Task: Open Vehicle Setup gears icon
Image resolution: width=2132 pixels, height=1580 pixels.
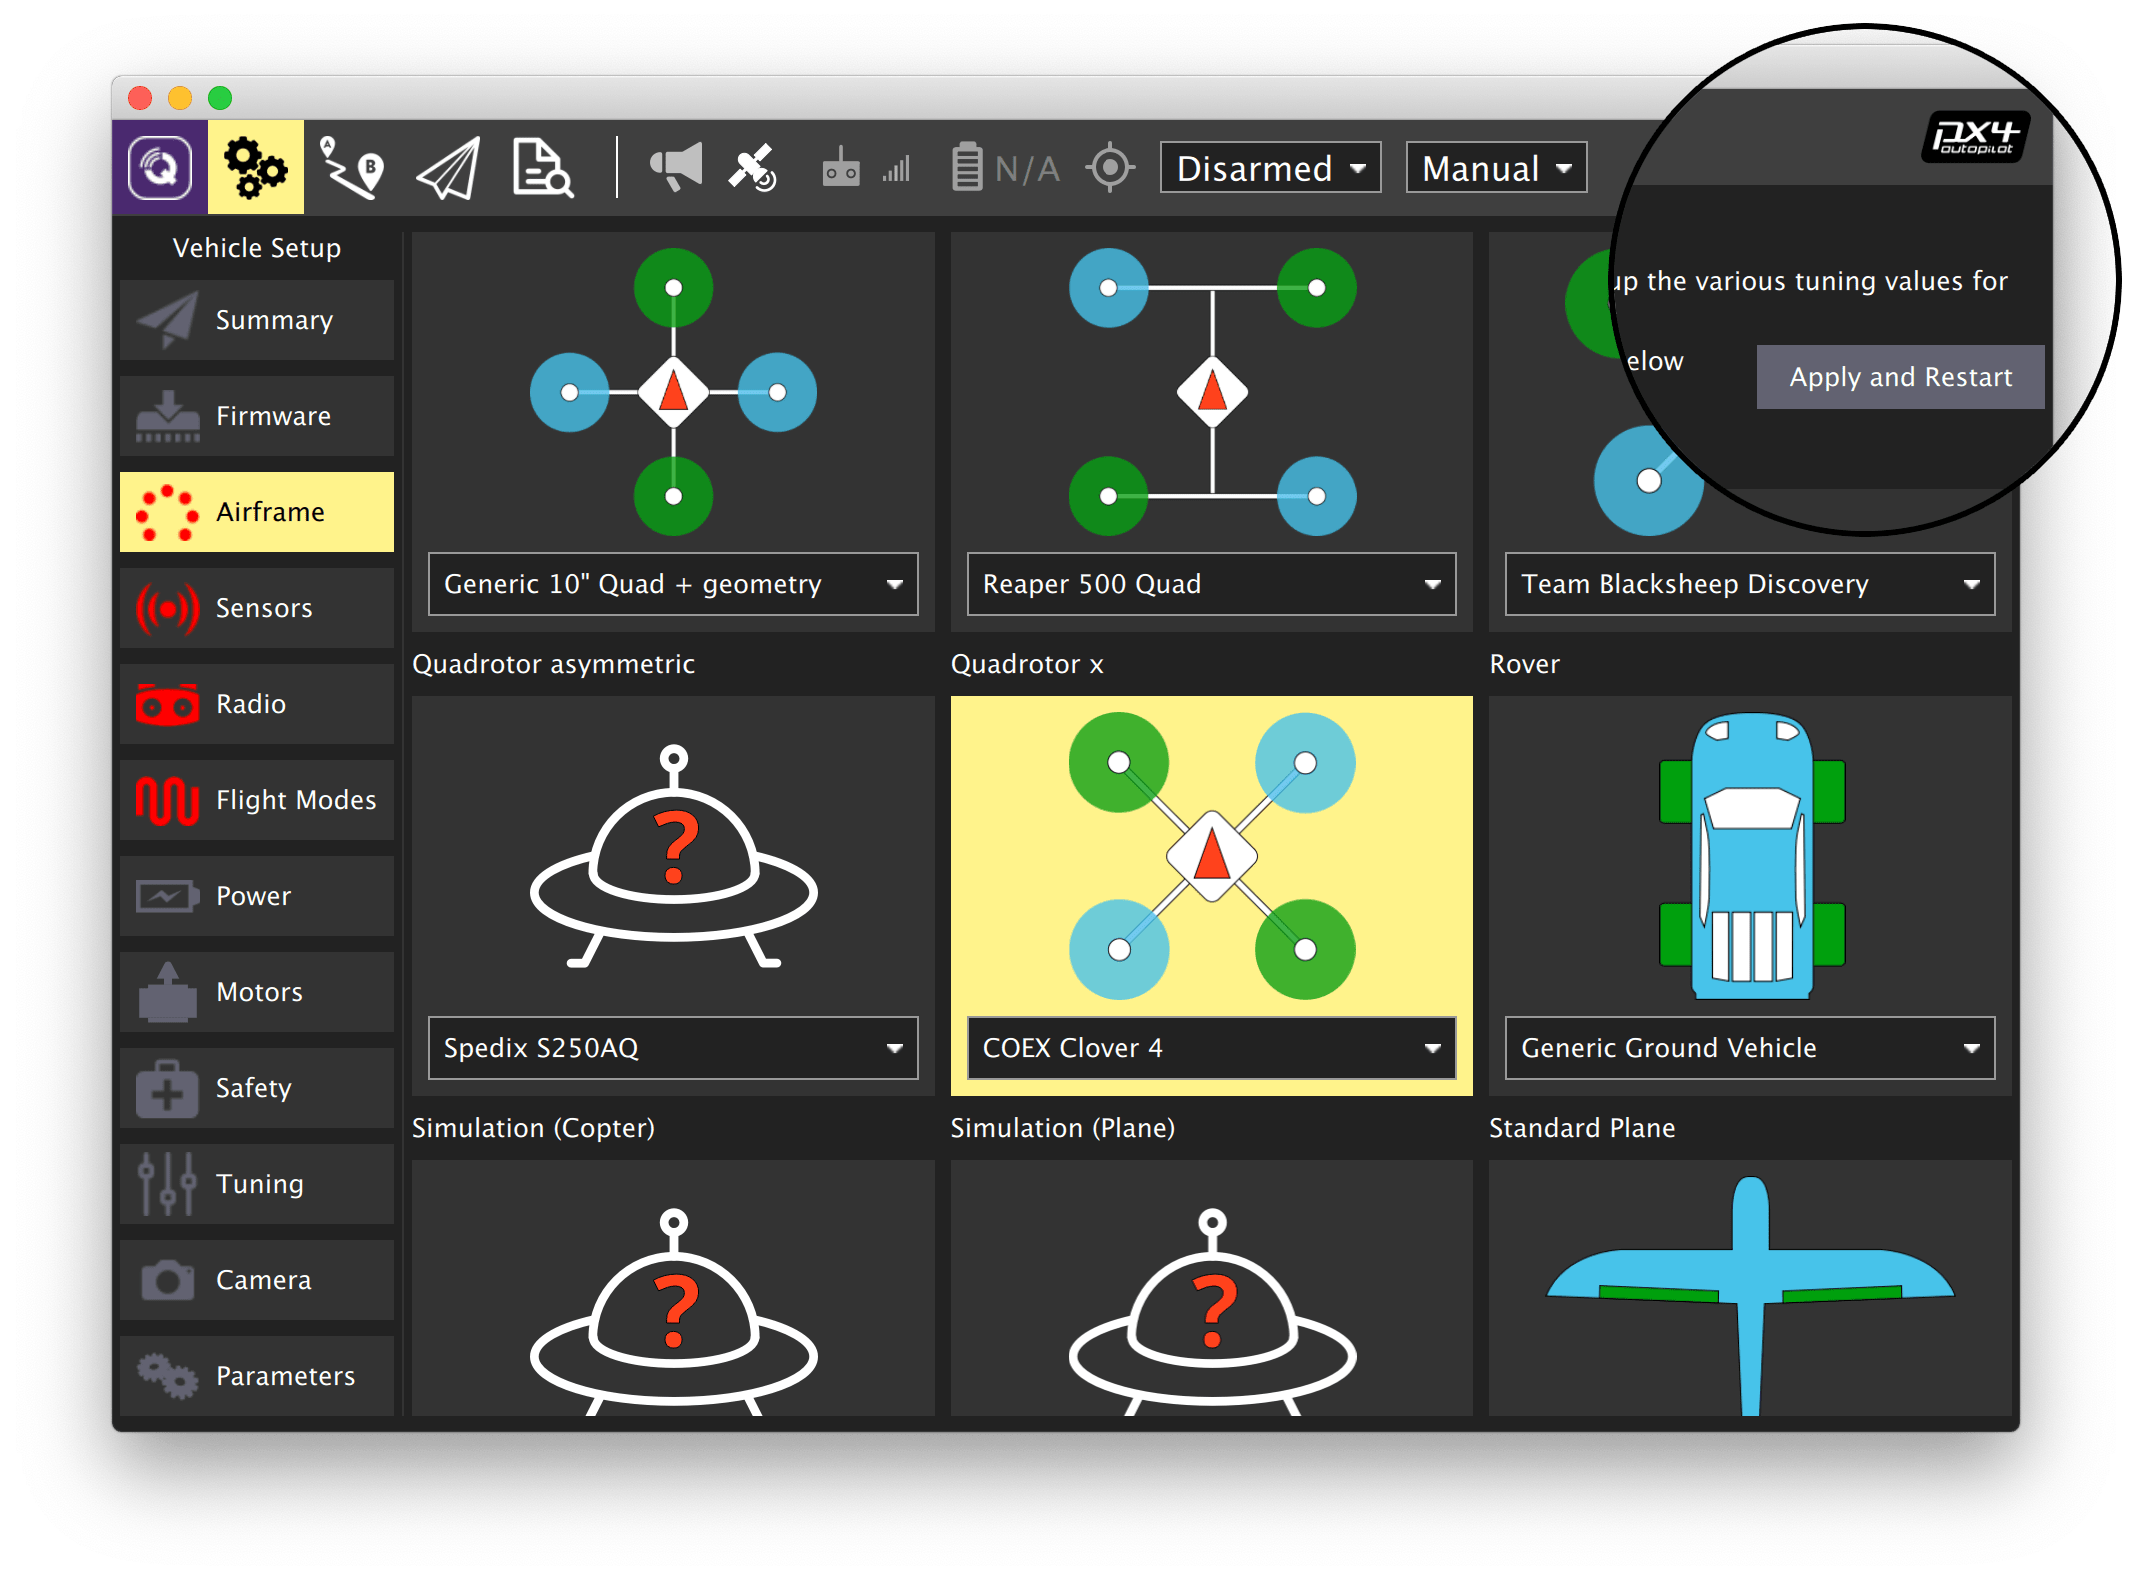Action: tap(256, 167)
